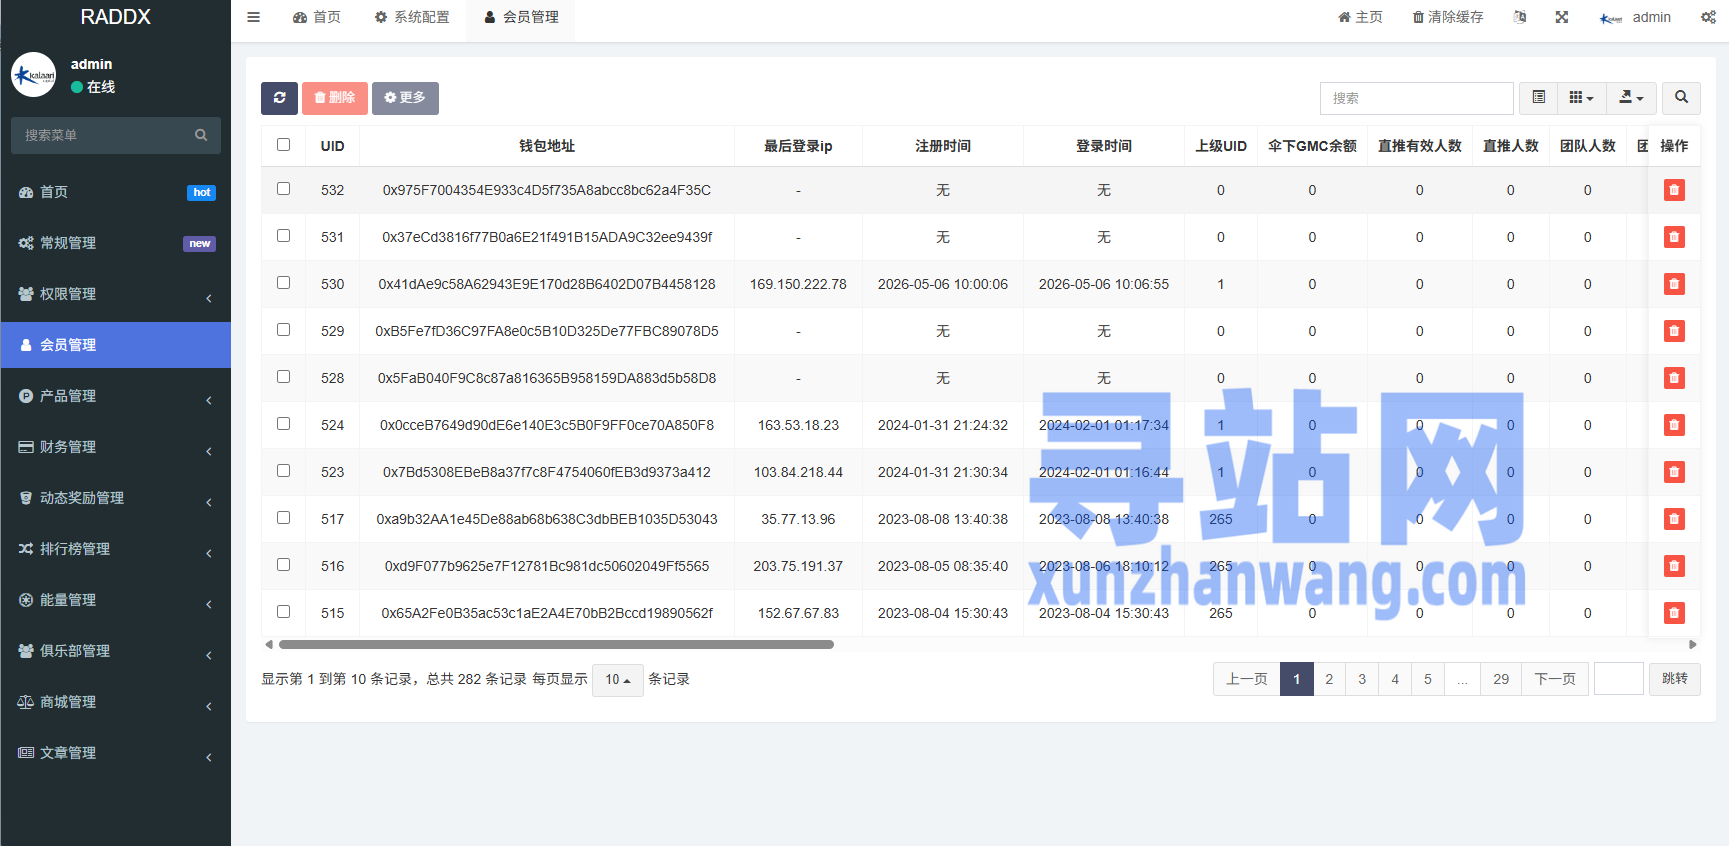
Task: Check the checkbox for UID 530
Action: tap(284, 283)
